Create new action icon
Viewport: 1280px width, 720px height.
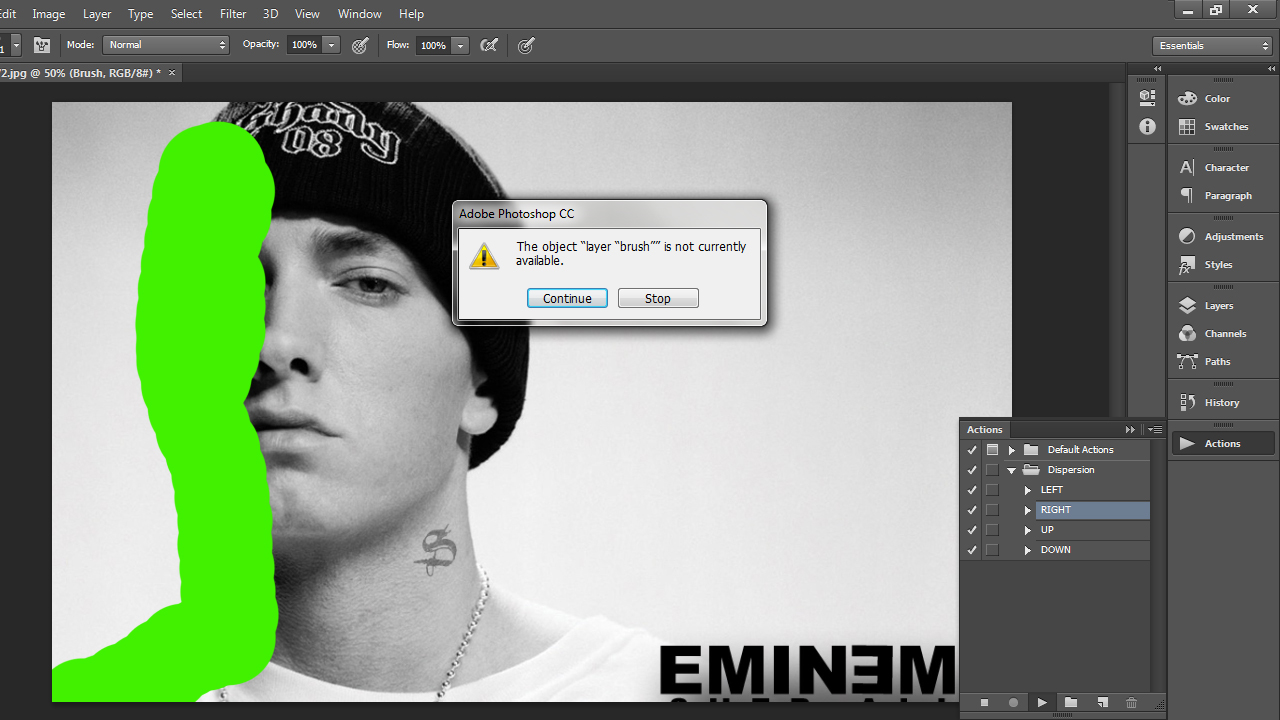pyautogui.click(x=1102, y=703)
